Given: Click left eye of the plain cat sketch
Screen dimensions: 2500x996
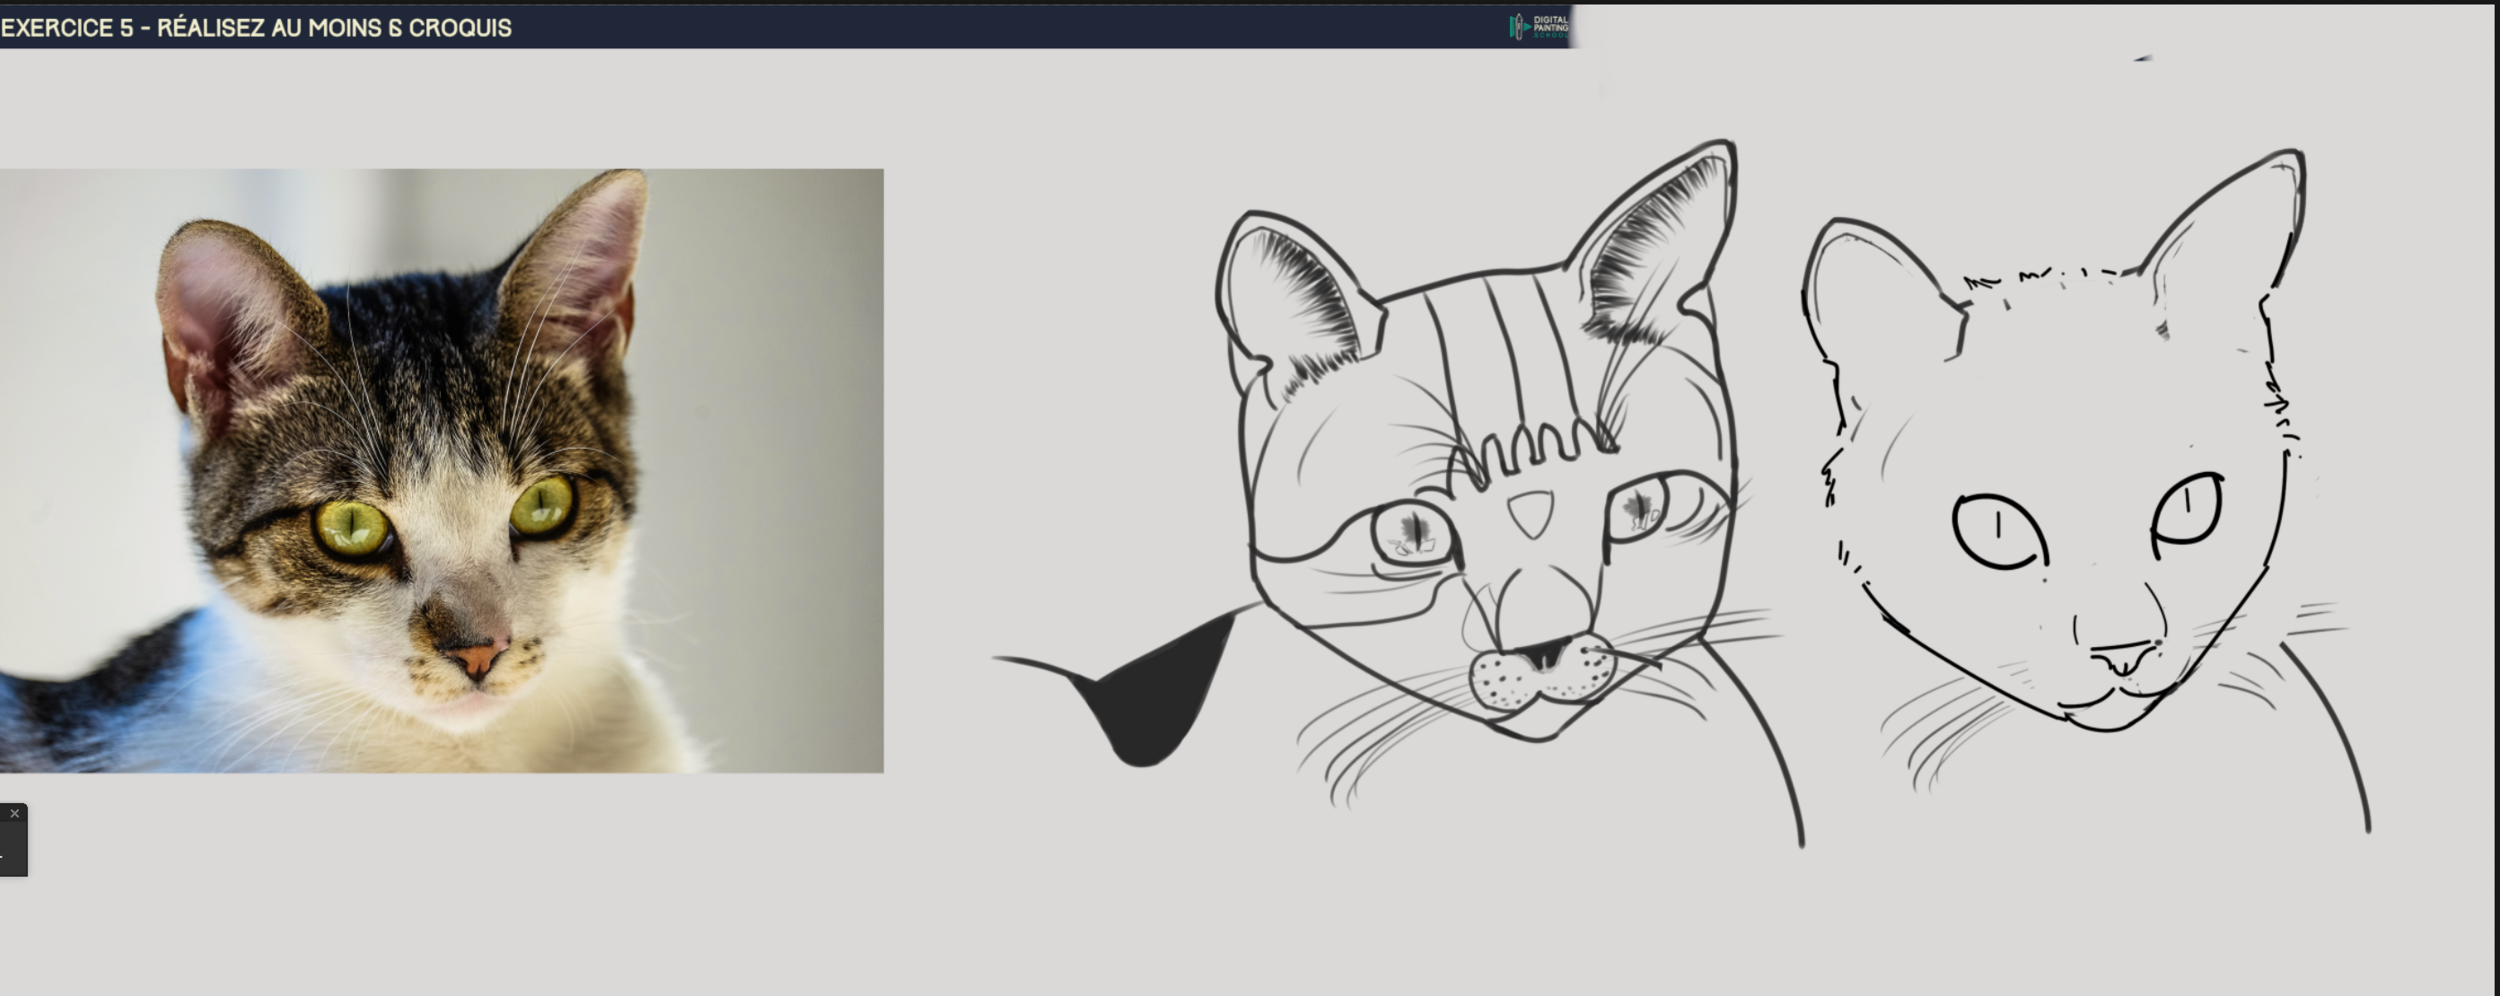Looking at the screenshot, I should (x=1998, y=530).
